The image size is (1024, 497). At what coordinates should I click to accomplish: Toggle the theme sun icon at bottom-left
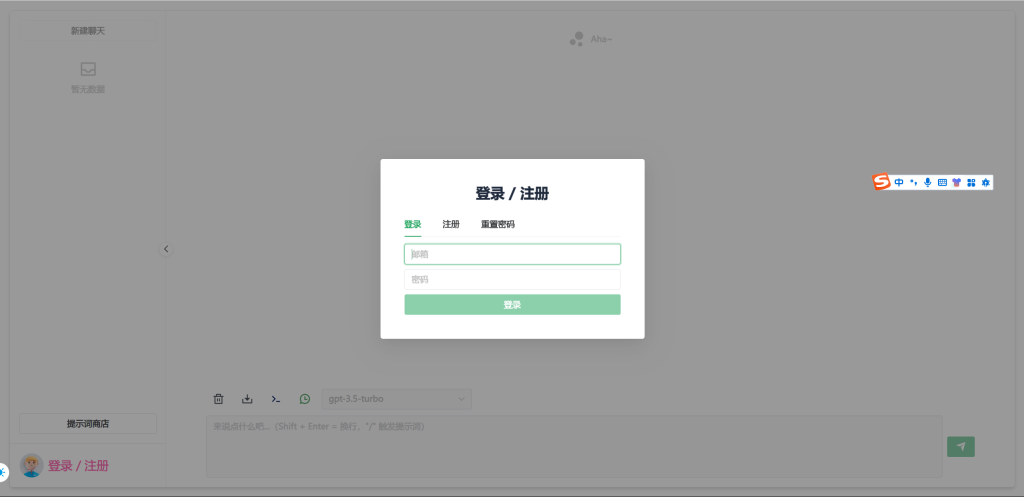(x=3, y=471)
